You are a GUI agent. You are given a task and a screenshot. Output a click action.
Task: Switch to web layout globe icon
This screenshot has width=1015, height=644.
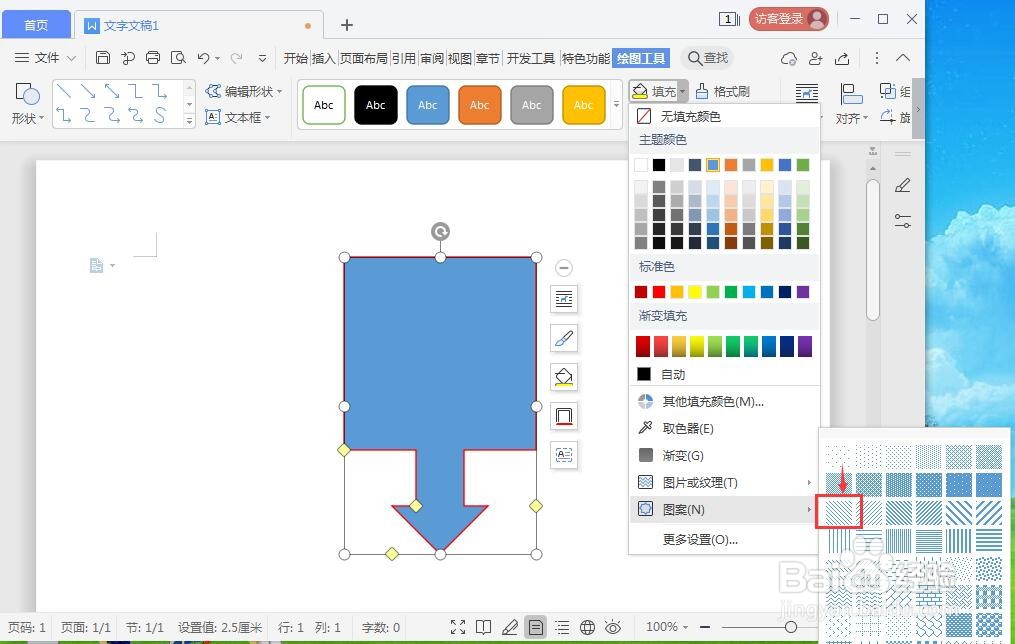pyautogui.click(x=587, y=627)
